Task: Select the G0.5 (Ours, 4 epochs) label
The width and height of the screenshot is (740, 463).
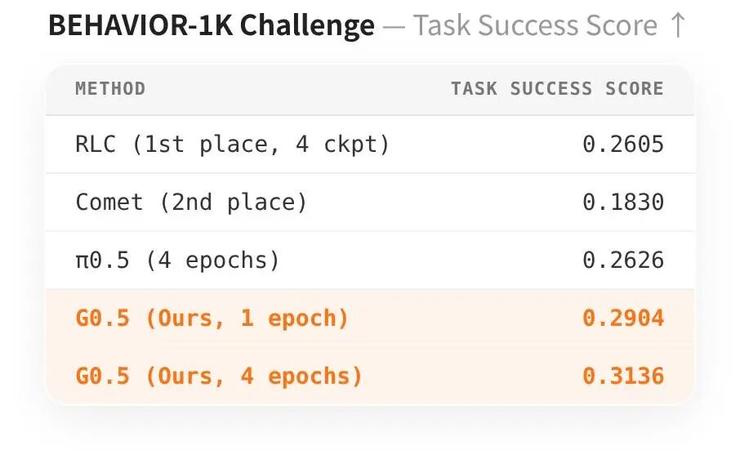Action: tap(219, 377)
